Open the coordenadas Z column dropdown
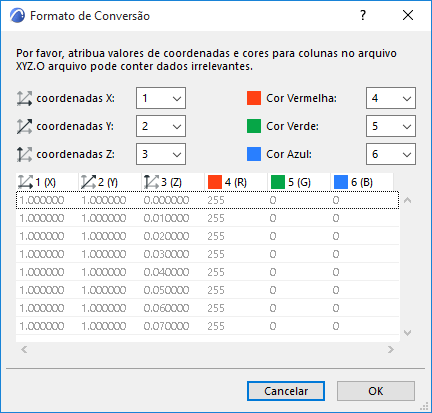The height and width of the screenshot is (413, 432). point(161,154)
